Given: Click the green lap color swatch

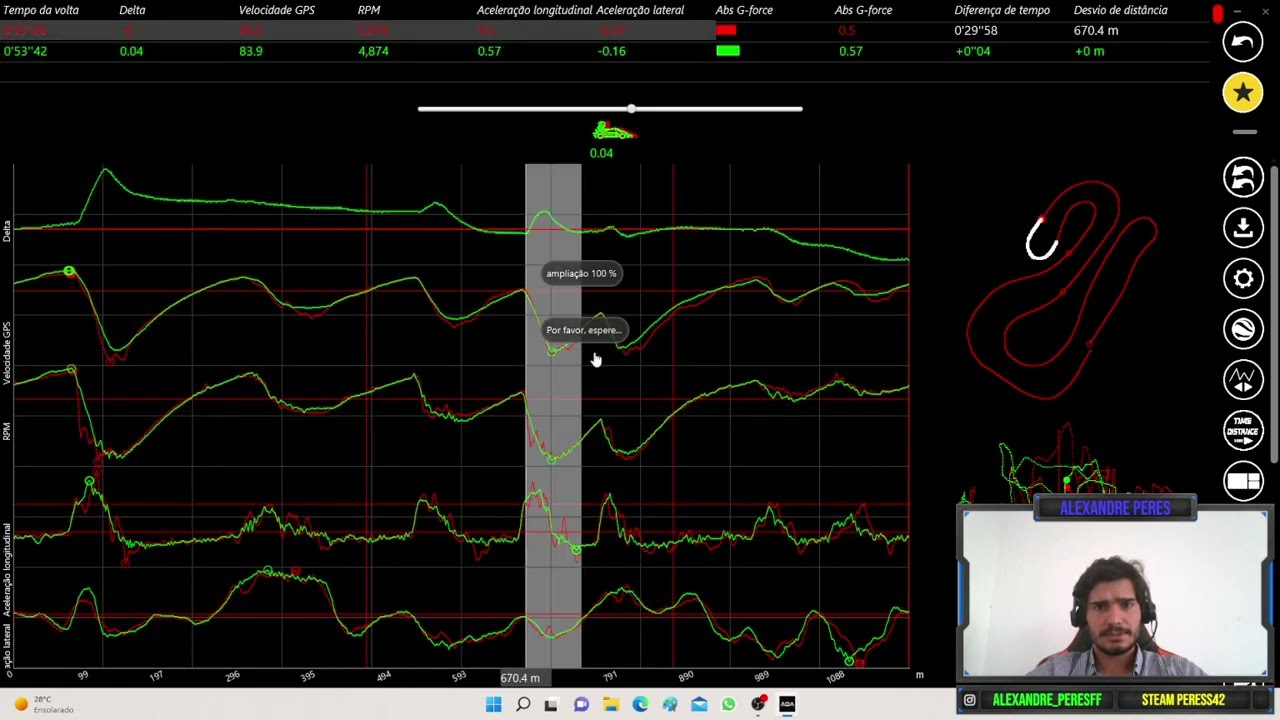Looking at the screenshot, I should [728, 50].
